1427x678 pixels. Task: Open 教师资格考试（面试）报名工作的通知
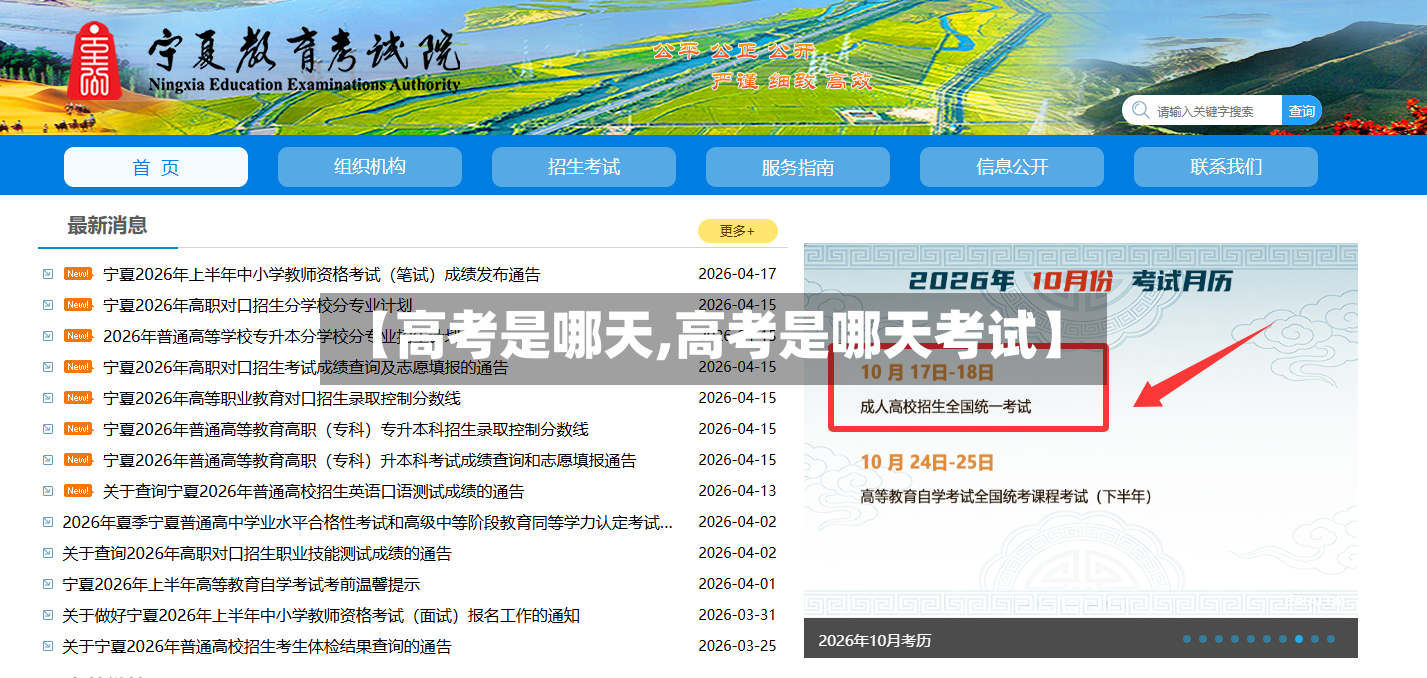321,615
